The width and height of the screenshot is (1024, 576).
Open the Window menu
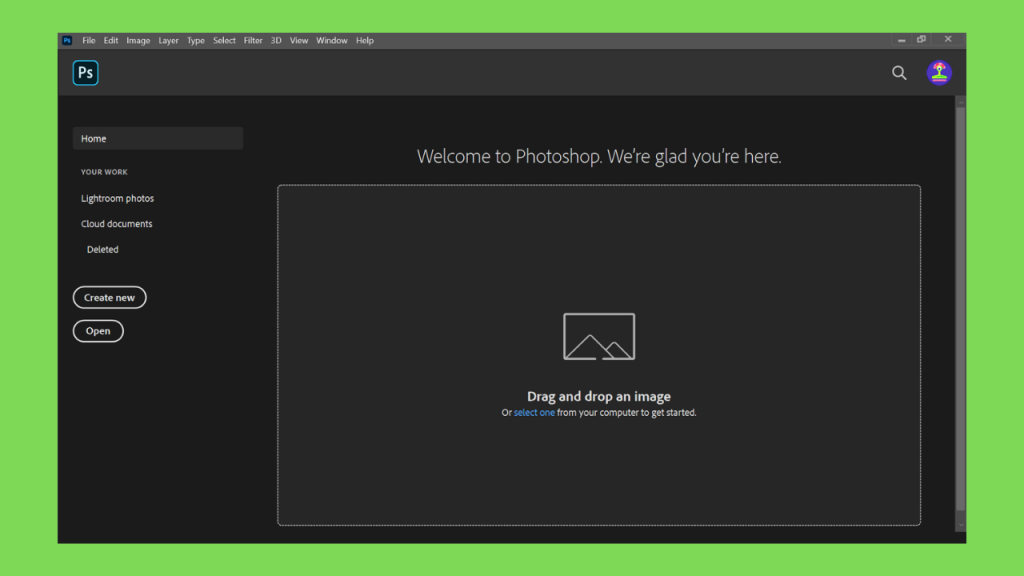pyautogui.click(x=332, y=40)
